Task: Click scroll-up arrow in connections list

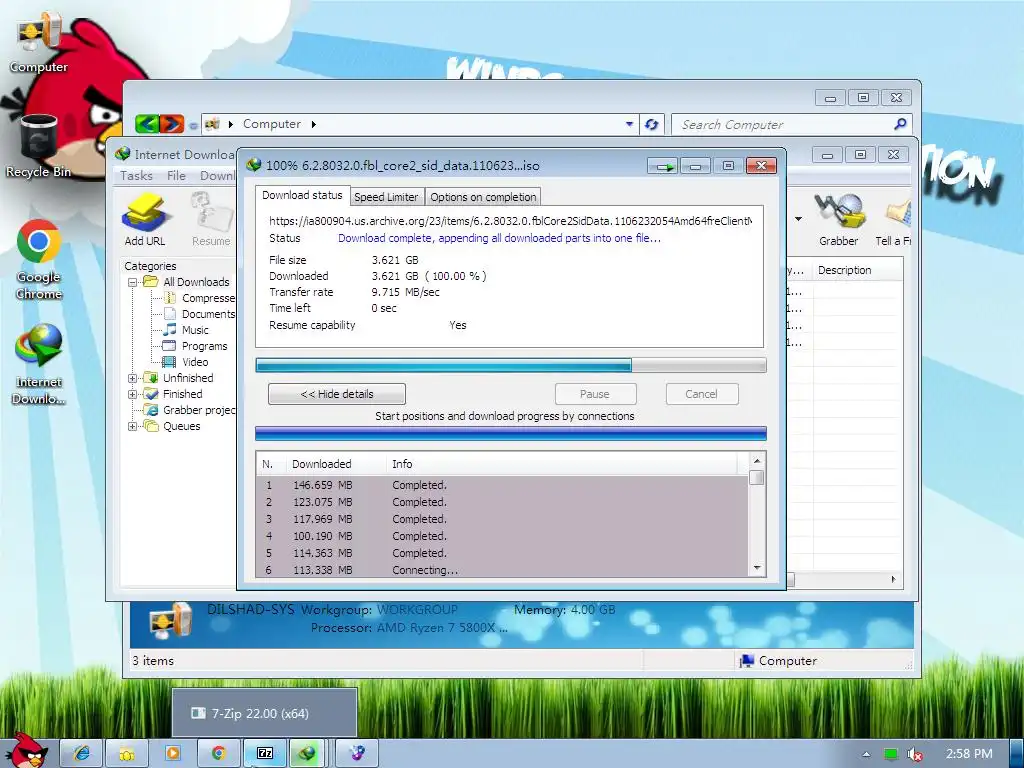Action: coord(757,461)
